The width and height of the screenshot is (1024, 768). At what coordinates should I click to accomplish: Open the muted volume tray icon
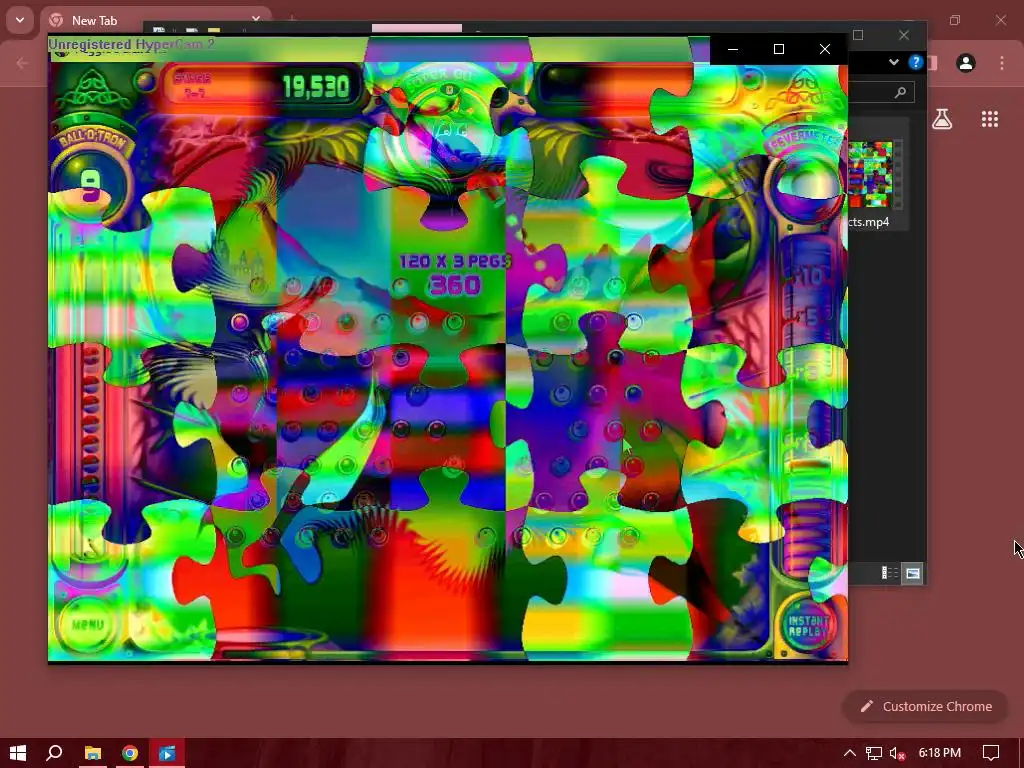[898, 753]
